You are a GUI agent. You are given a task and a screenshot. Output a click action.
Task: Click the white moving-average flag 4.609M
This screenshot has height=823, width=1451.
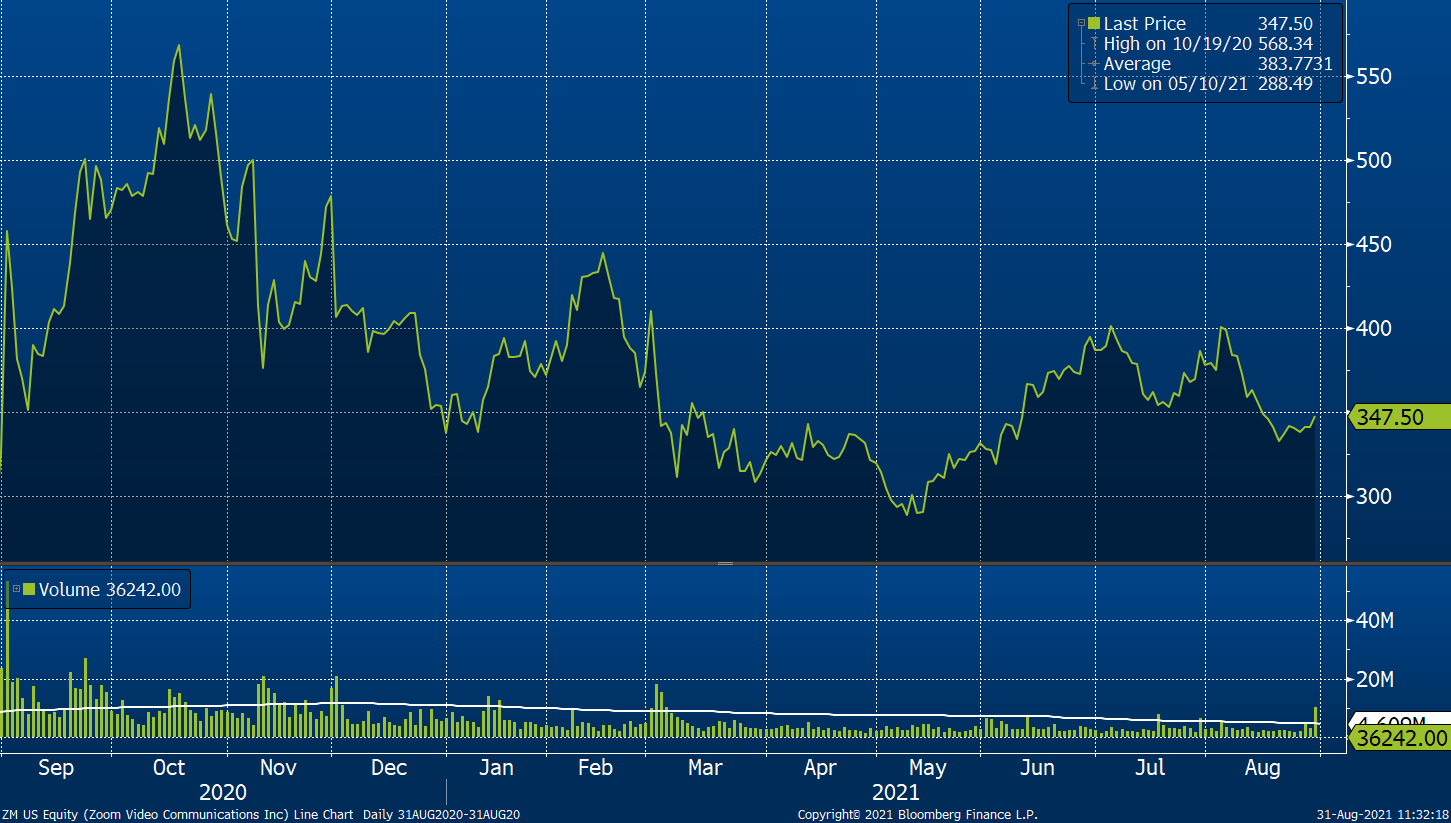tap(1399, 719)
